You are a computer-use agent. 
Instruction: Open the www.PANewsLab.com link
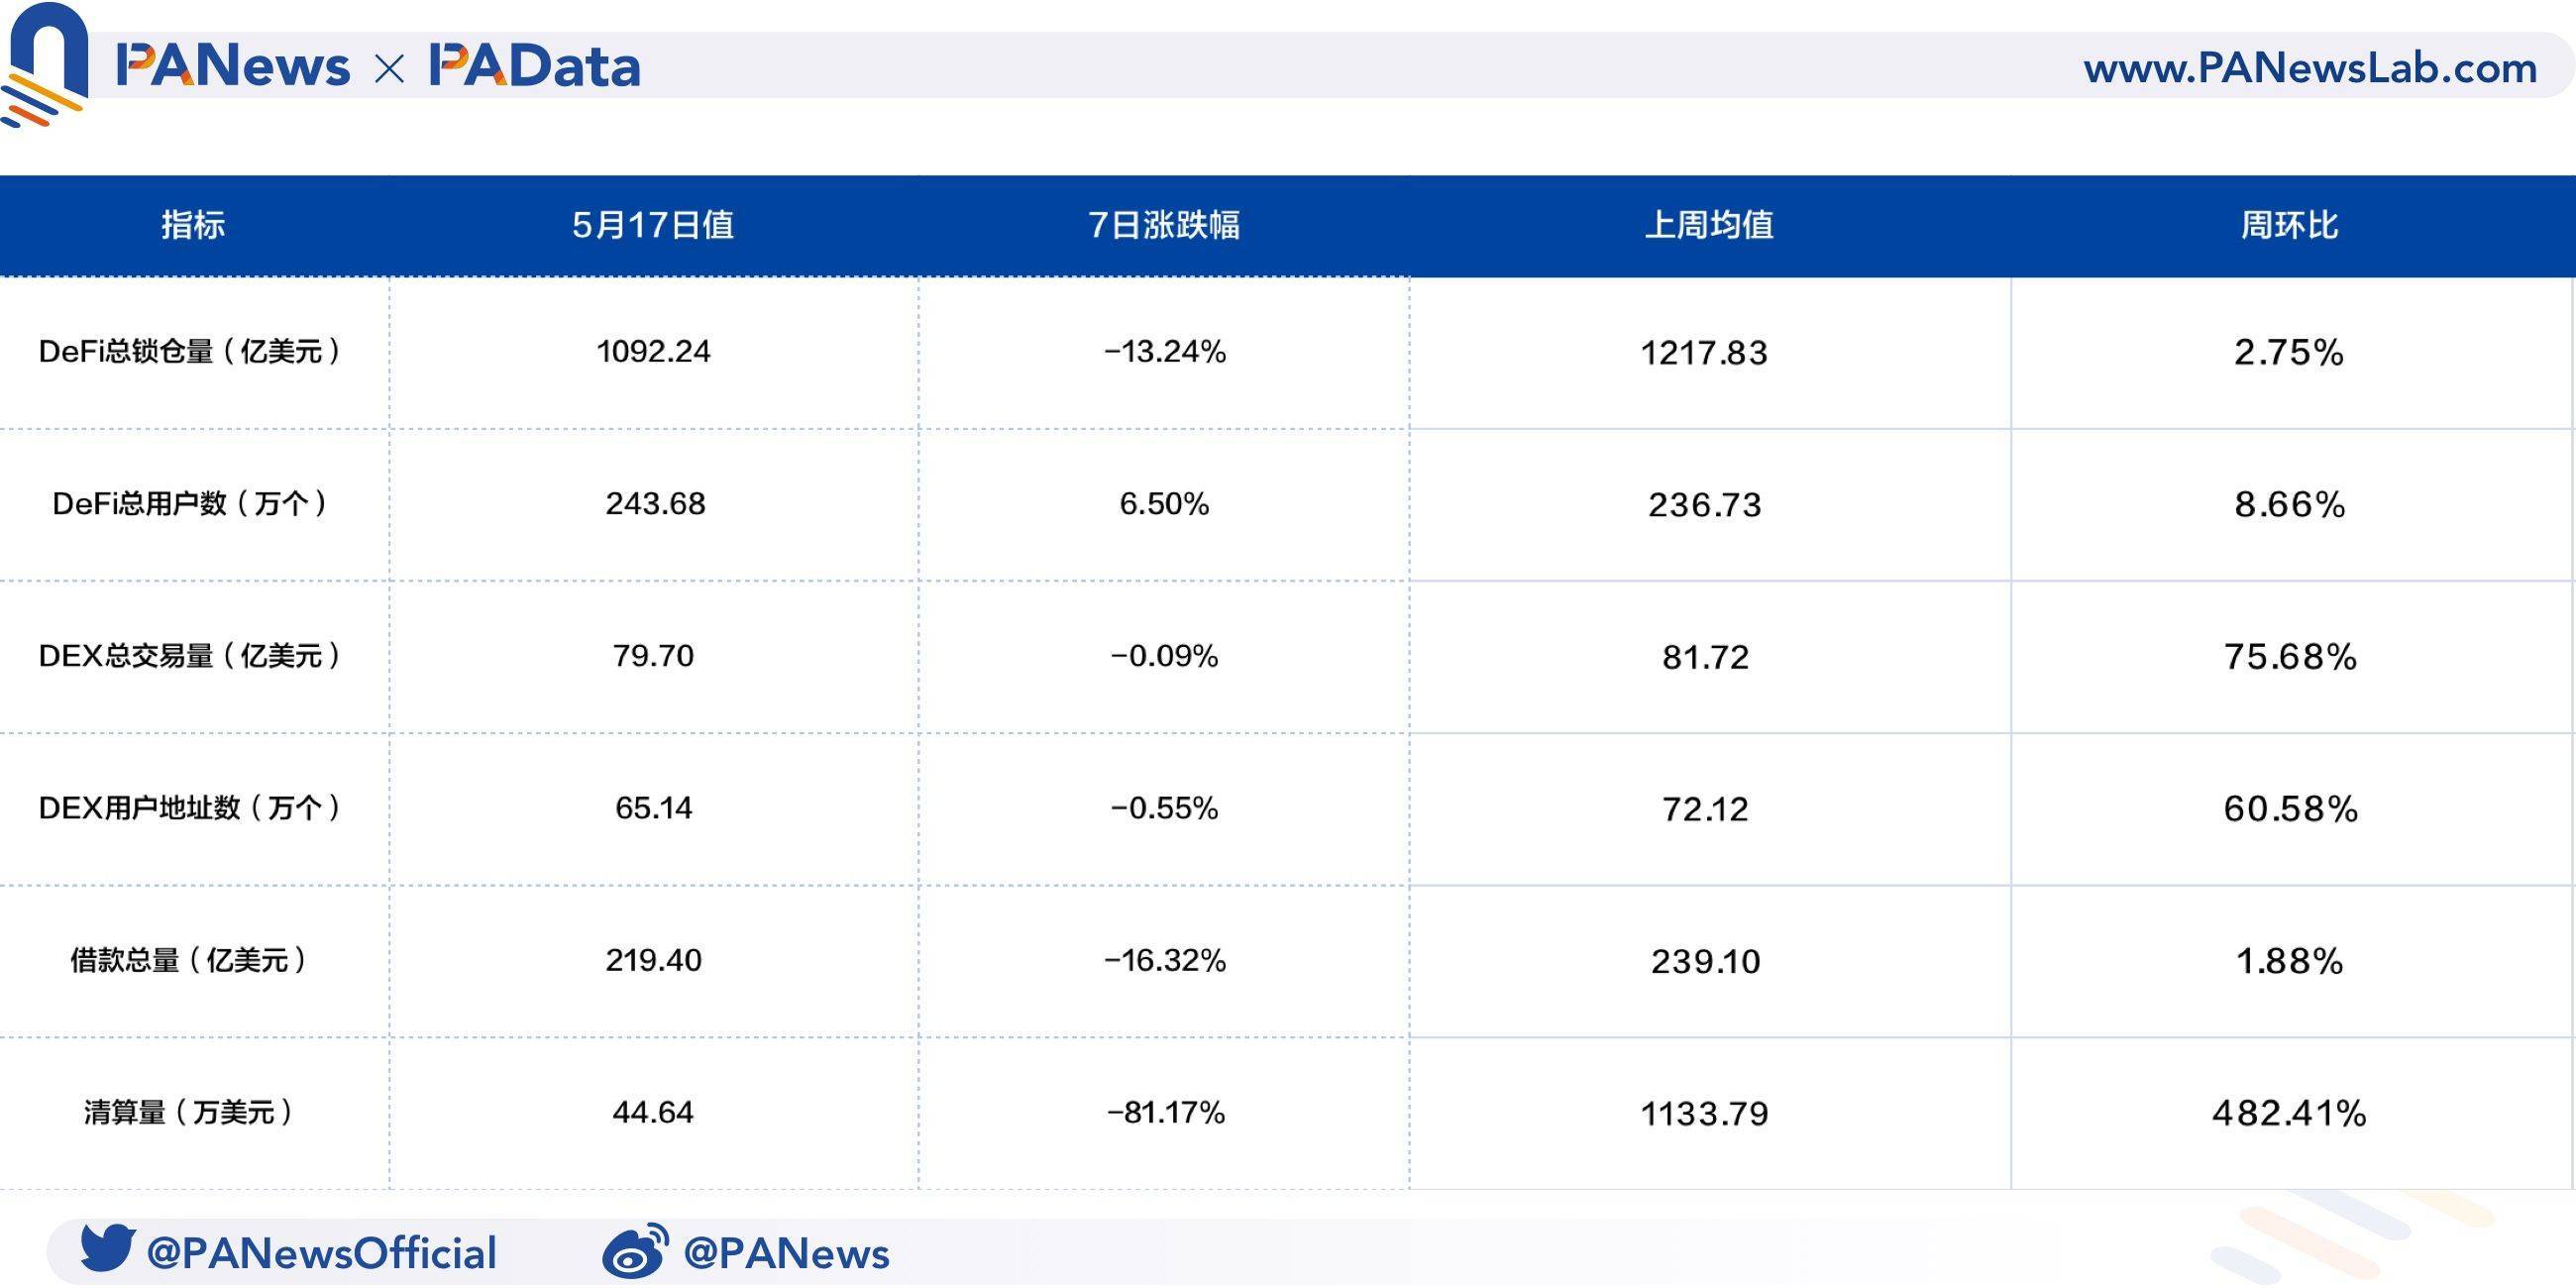pyautogui.click(x=2310, y=68)
